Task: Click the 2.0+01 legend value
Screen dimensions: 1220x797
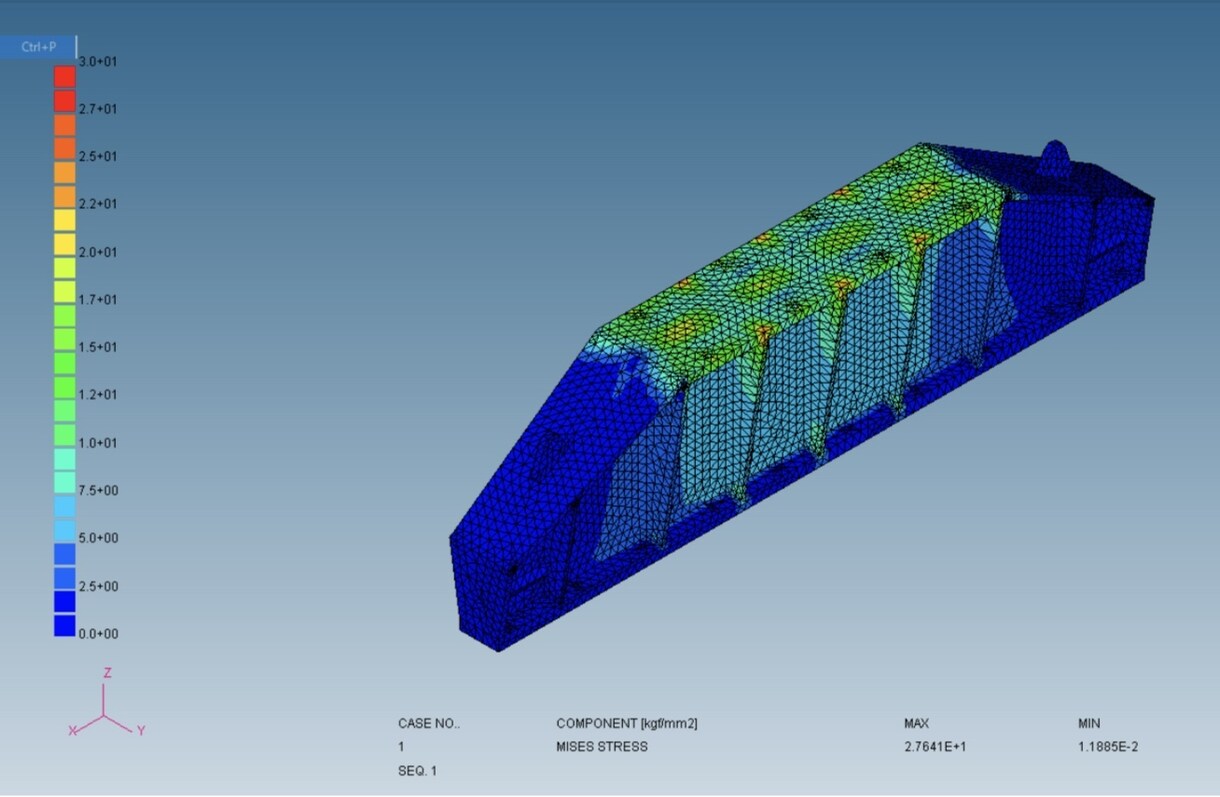Action: (99, 252)
